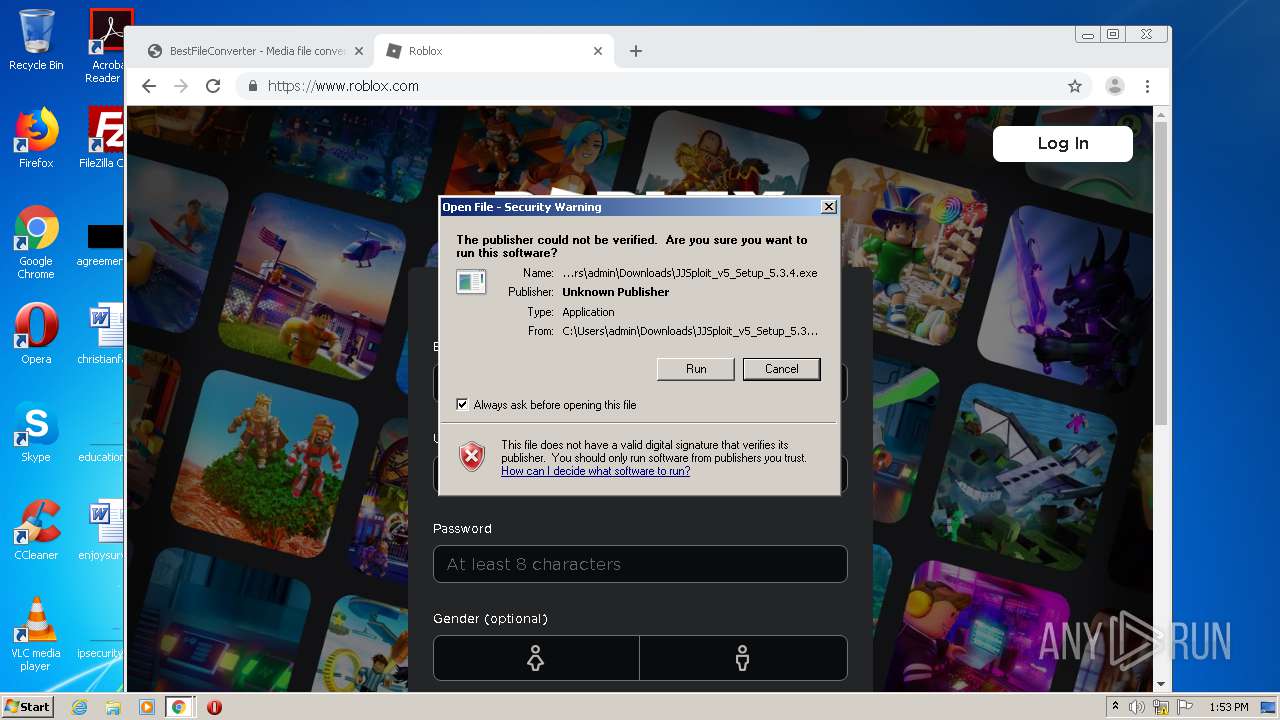The image size is (1280, 720).
Task: Open Internet Explorer from the taskbar
Action: [x=79, y=707]
